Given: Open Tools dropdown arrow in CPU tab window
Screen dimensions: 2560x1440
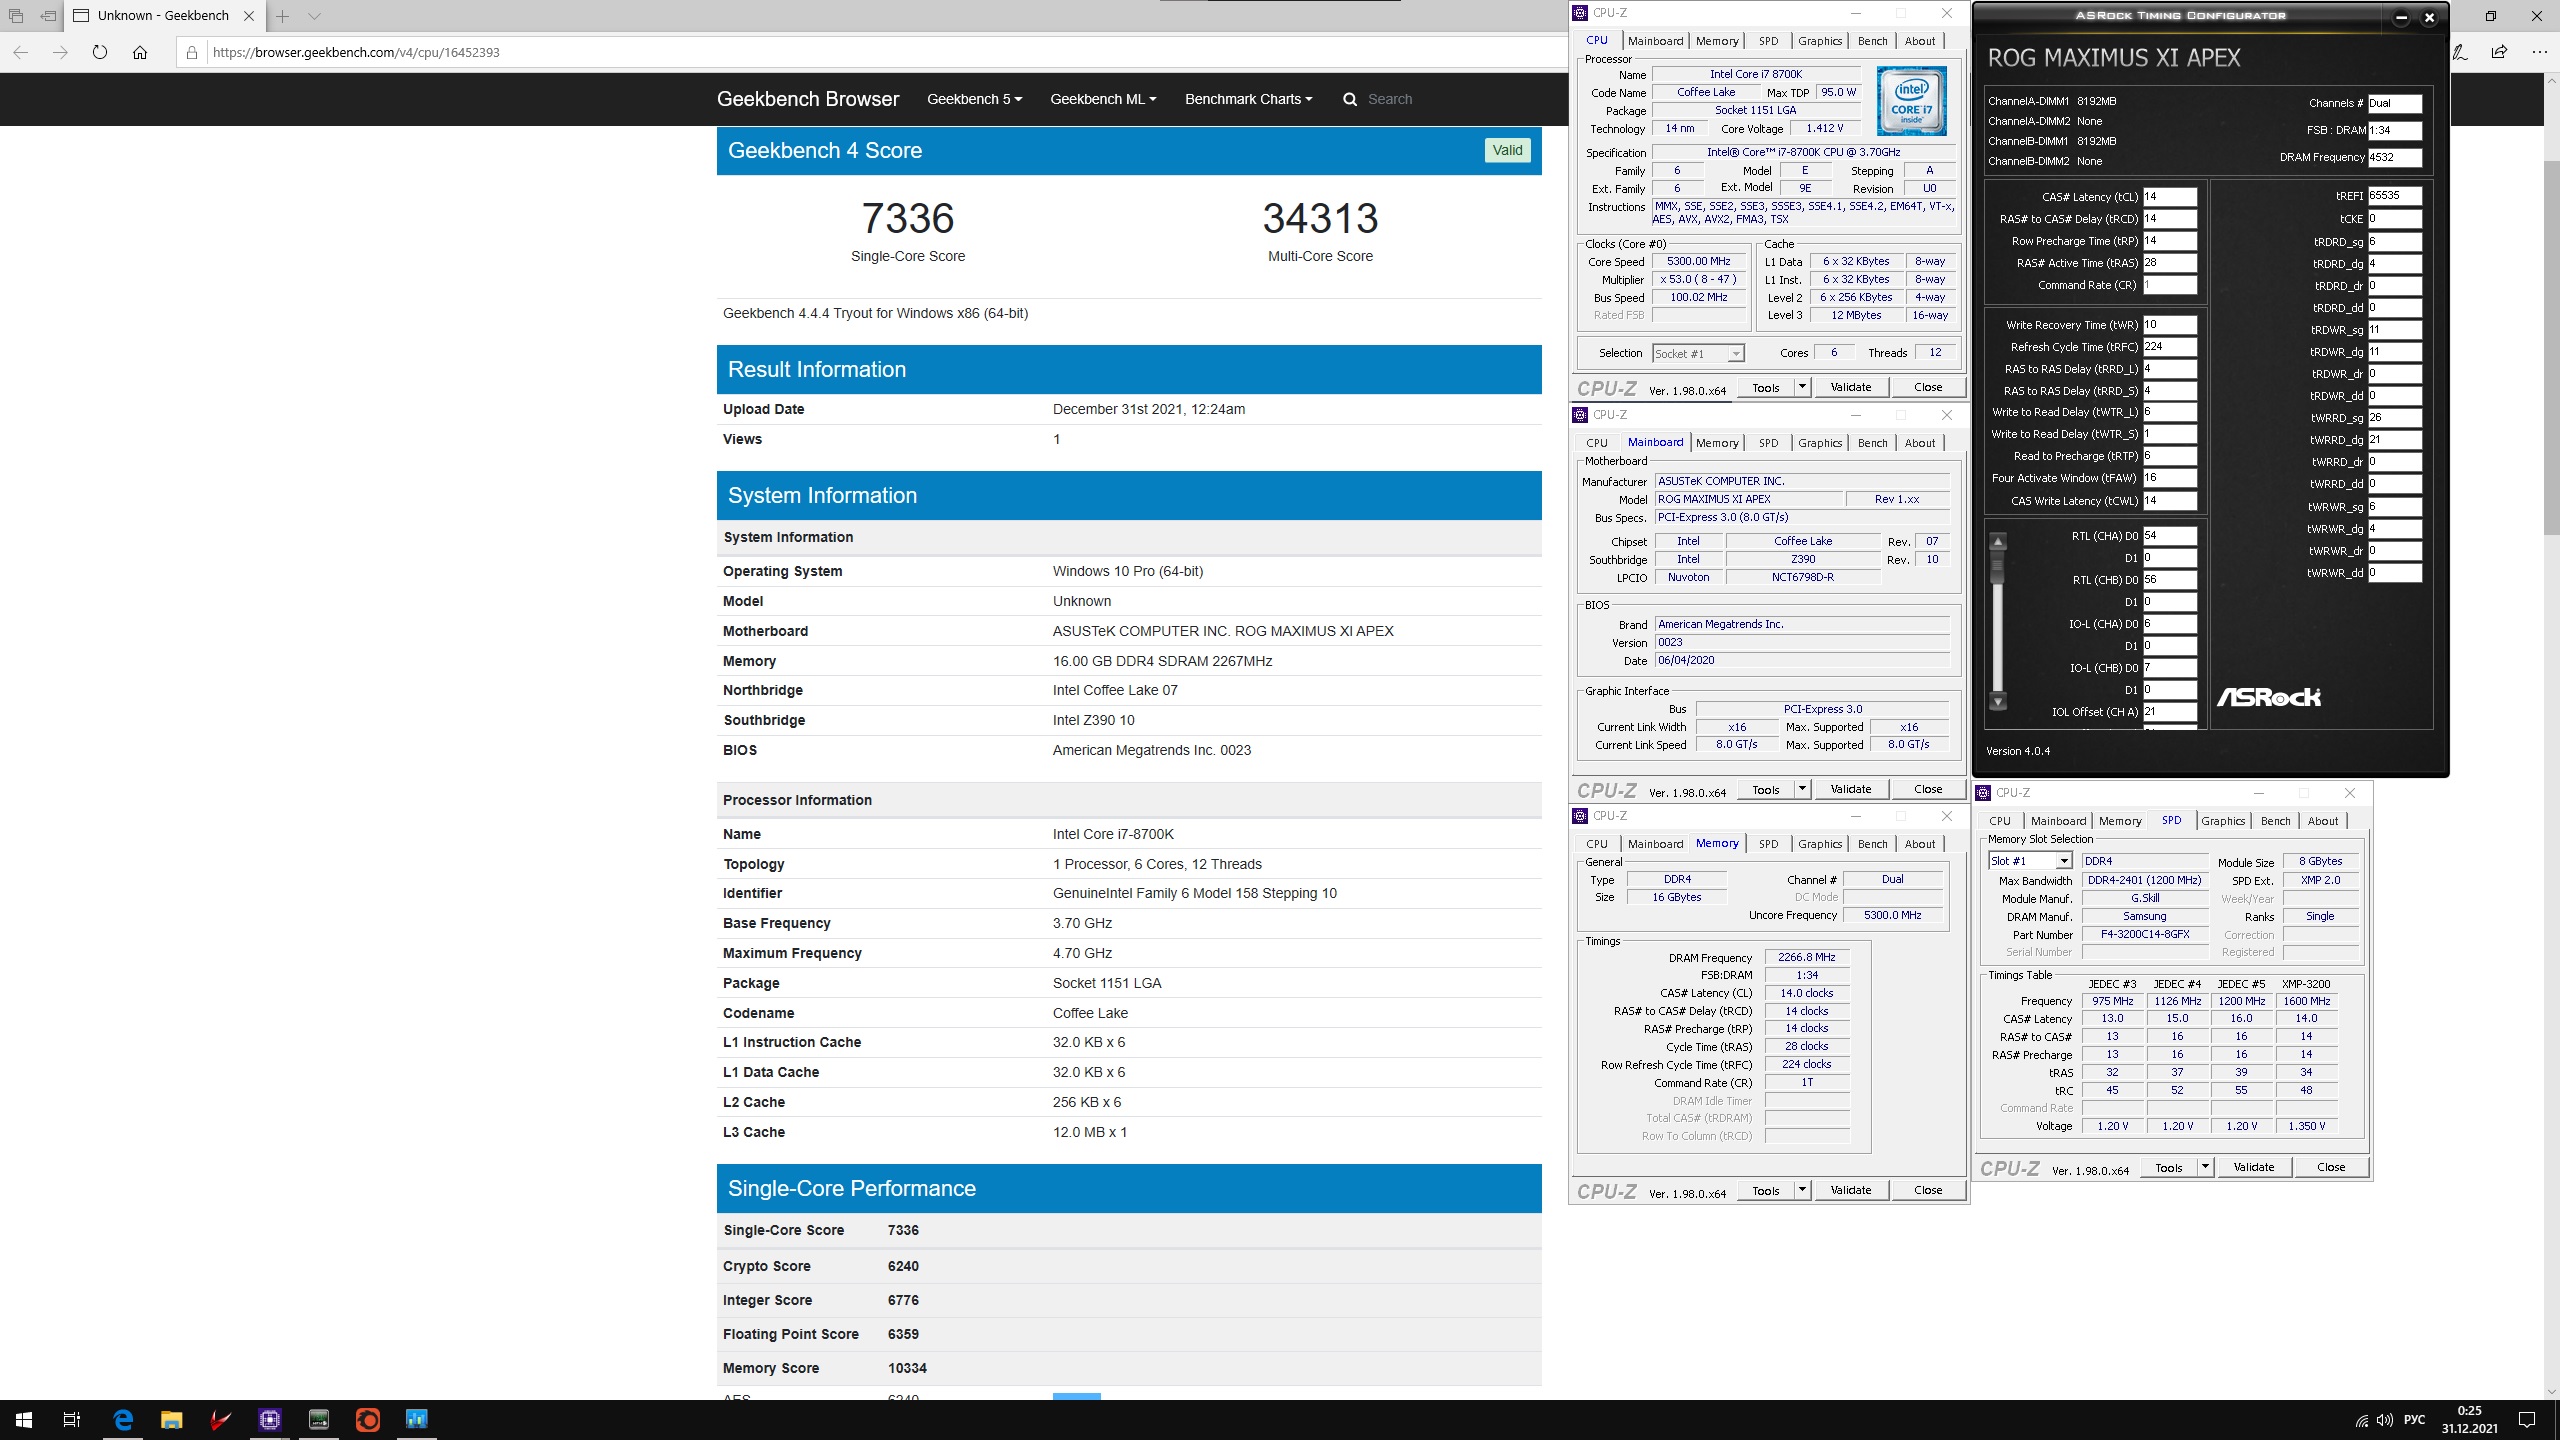Looking at the screenshot, I should click(1802, 387).
